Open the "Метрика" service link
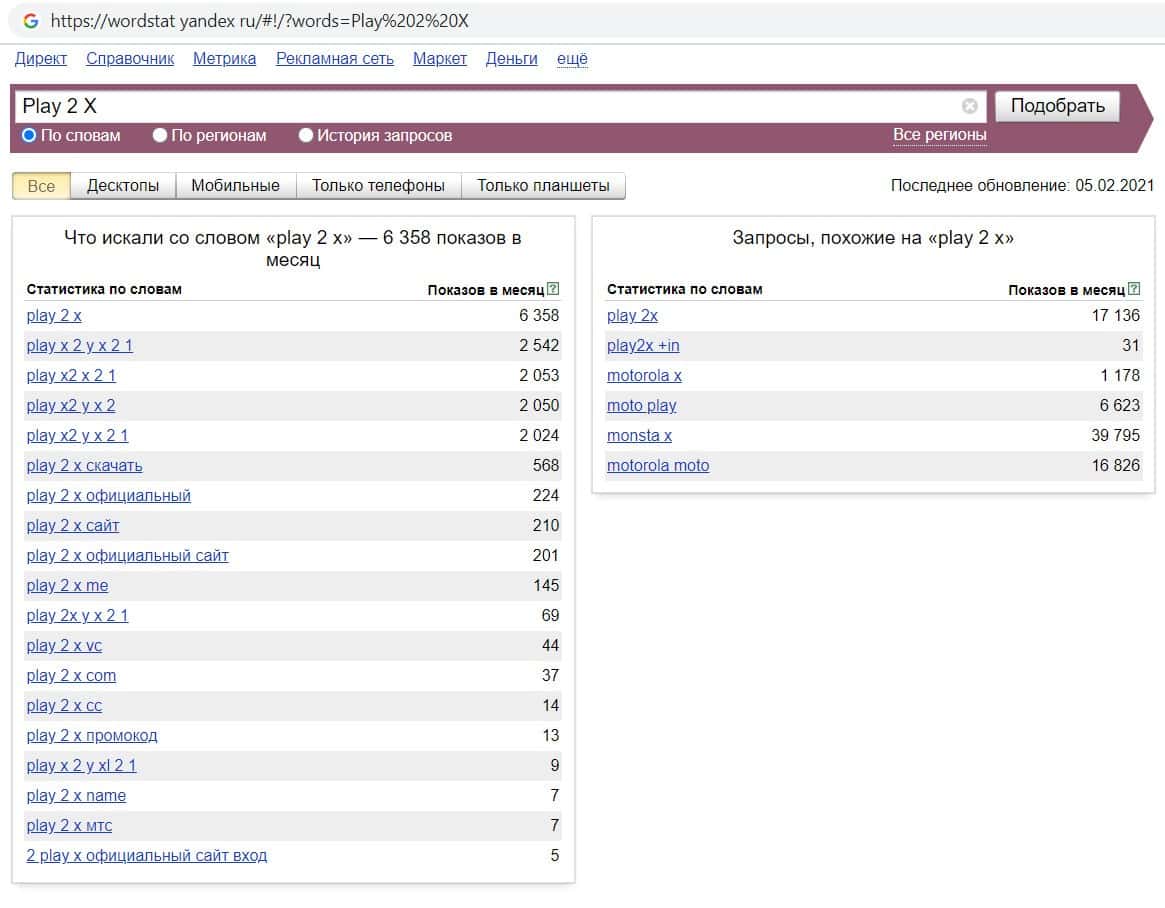Viewport: 1165px width, 908px height. tap(224, 59)
